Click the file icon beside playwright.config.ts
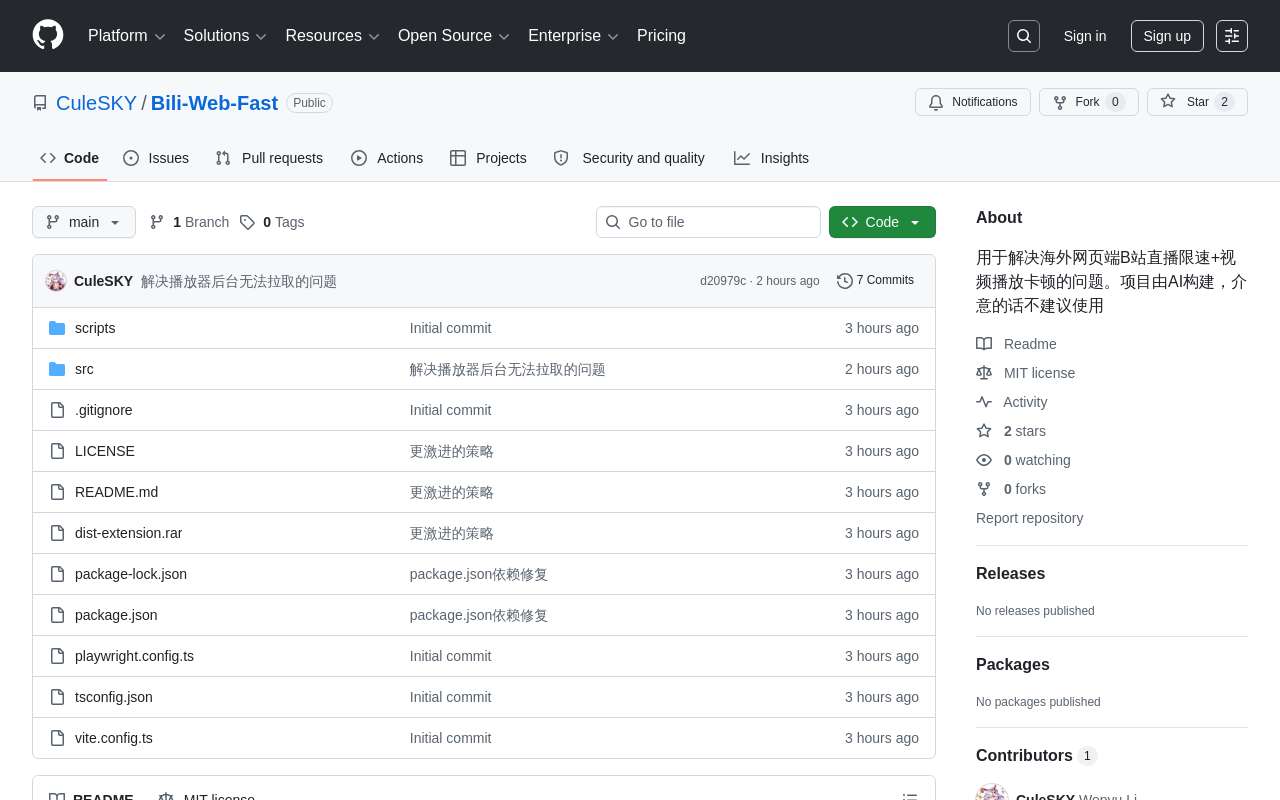This screenshot has width=1280, height=800. click(x=57, y=656)
